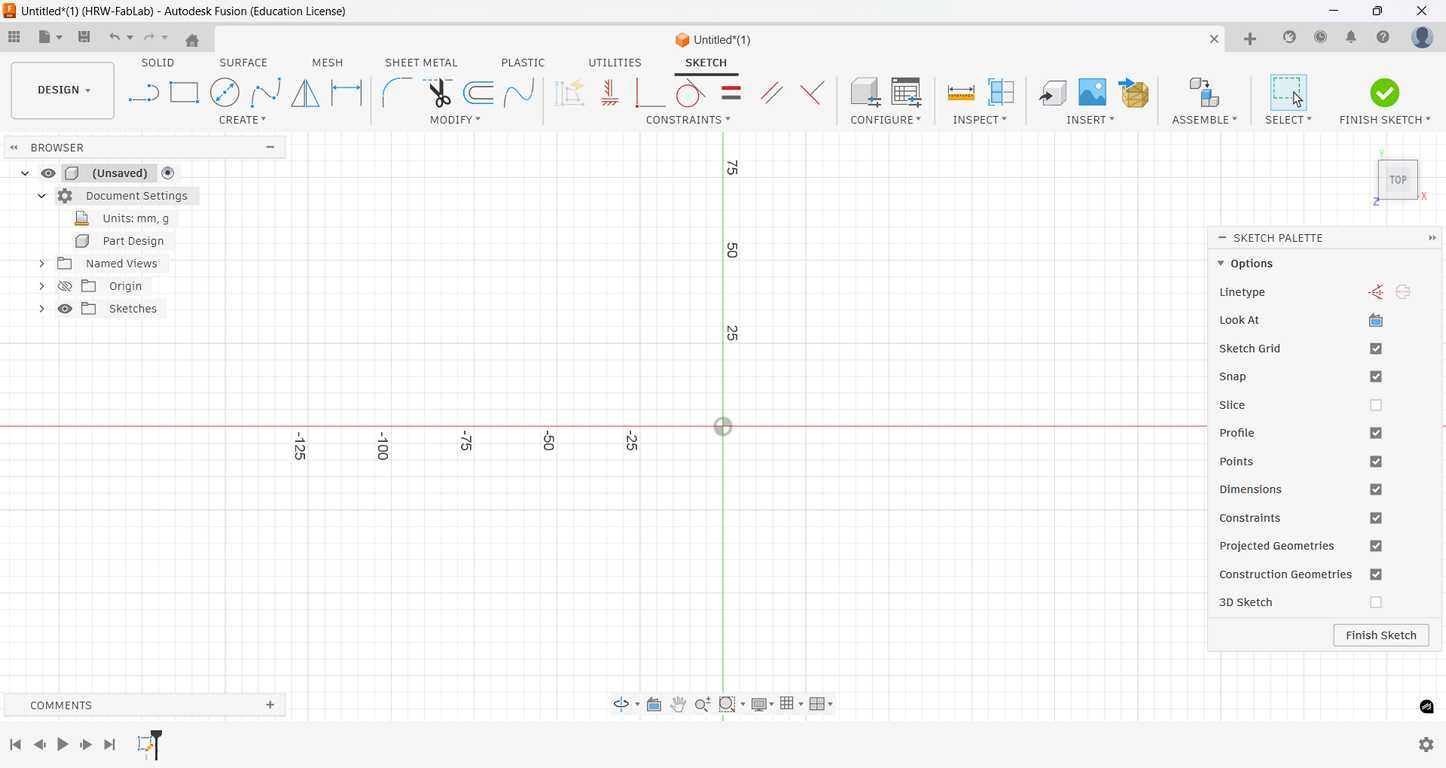Switch to the MESH tab
The image size is (1446, 768).
click(x=327, y=63)
